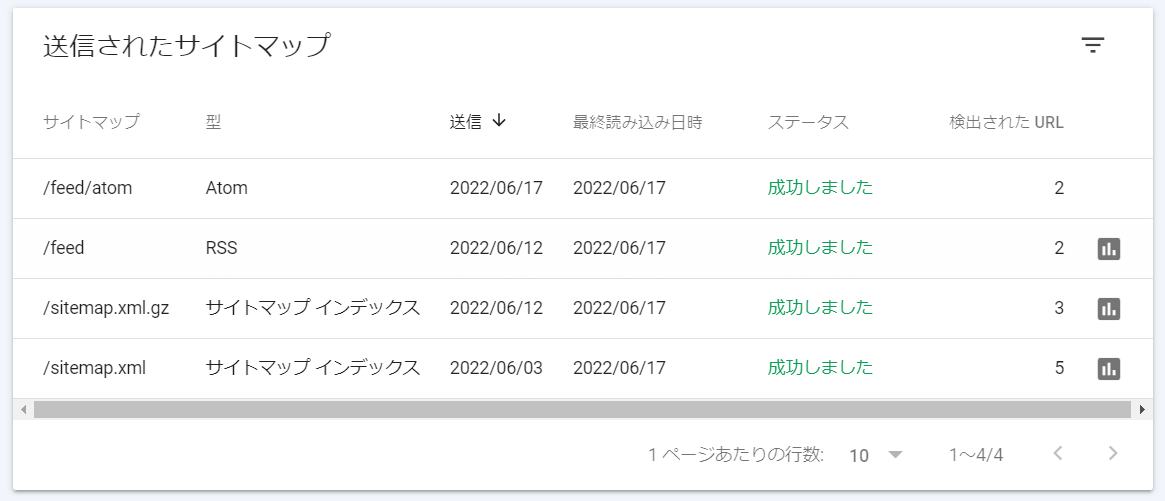Open the chart icon for /sitemap.xml.gz

[x=1108, y=309]
